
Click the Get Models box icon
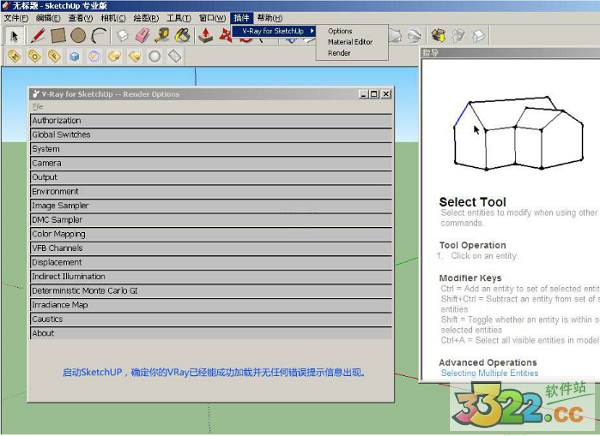point(439,36)
